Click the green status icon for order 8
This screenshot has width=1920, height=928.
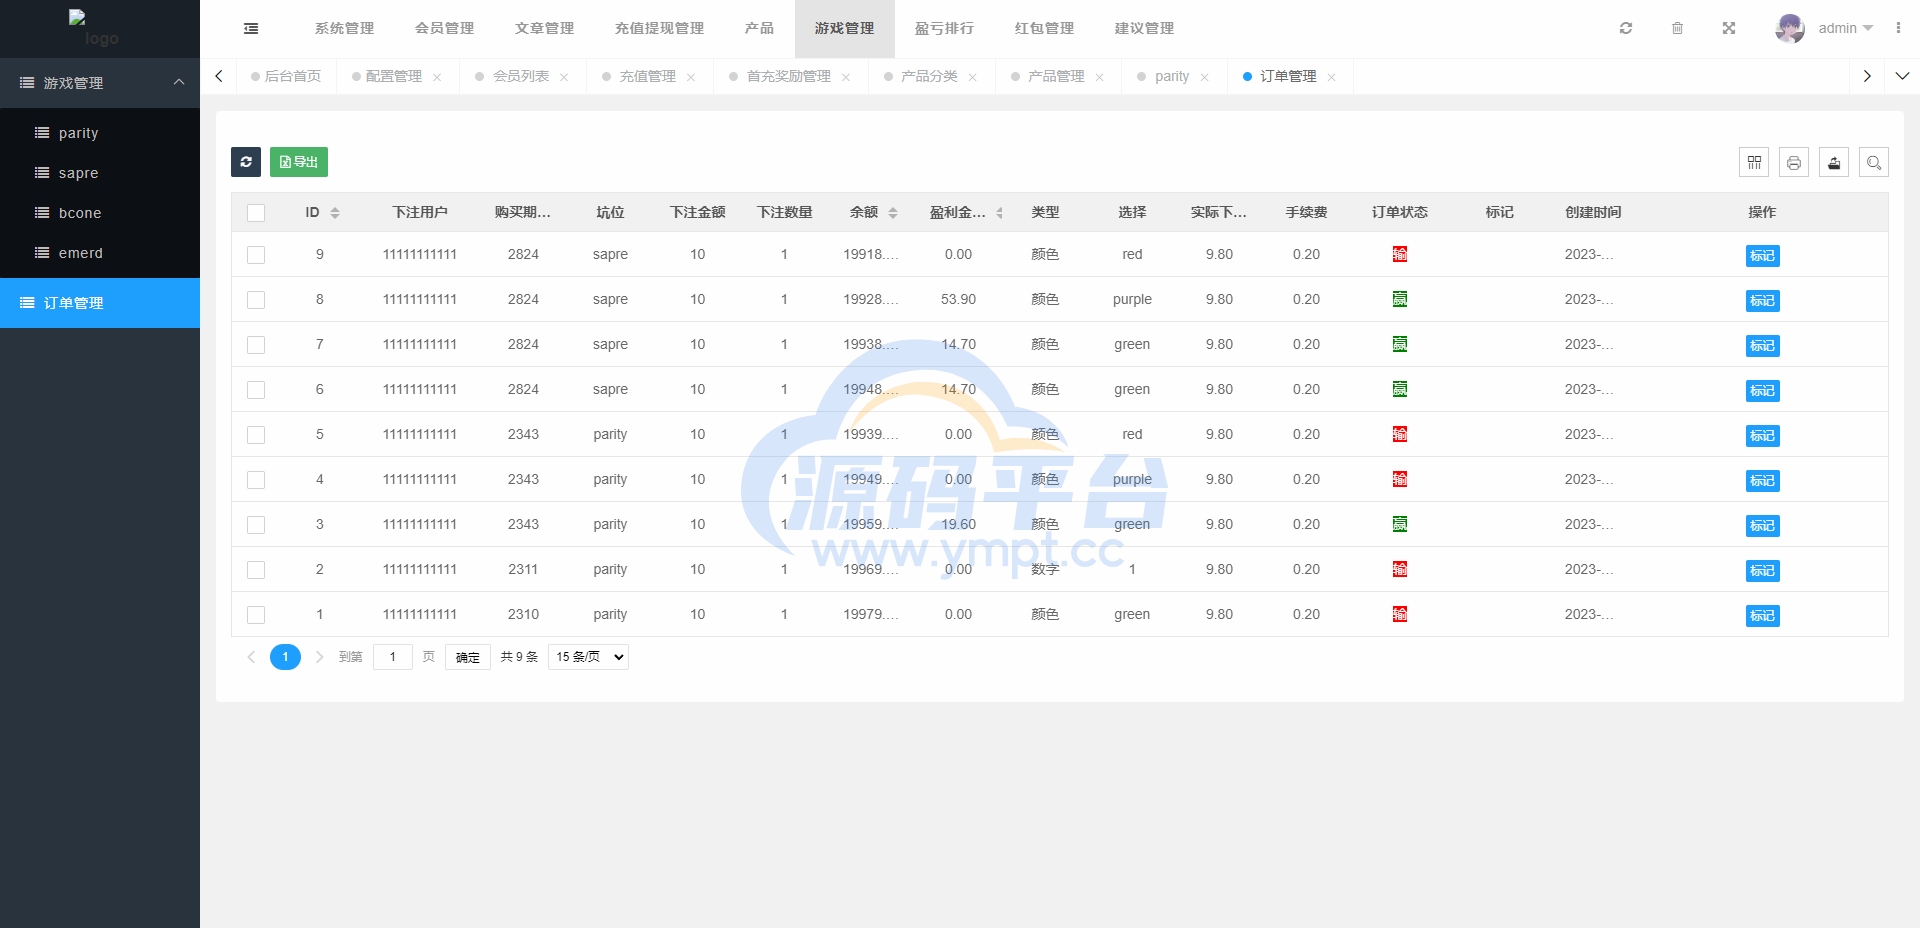pos(1400,299)
